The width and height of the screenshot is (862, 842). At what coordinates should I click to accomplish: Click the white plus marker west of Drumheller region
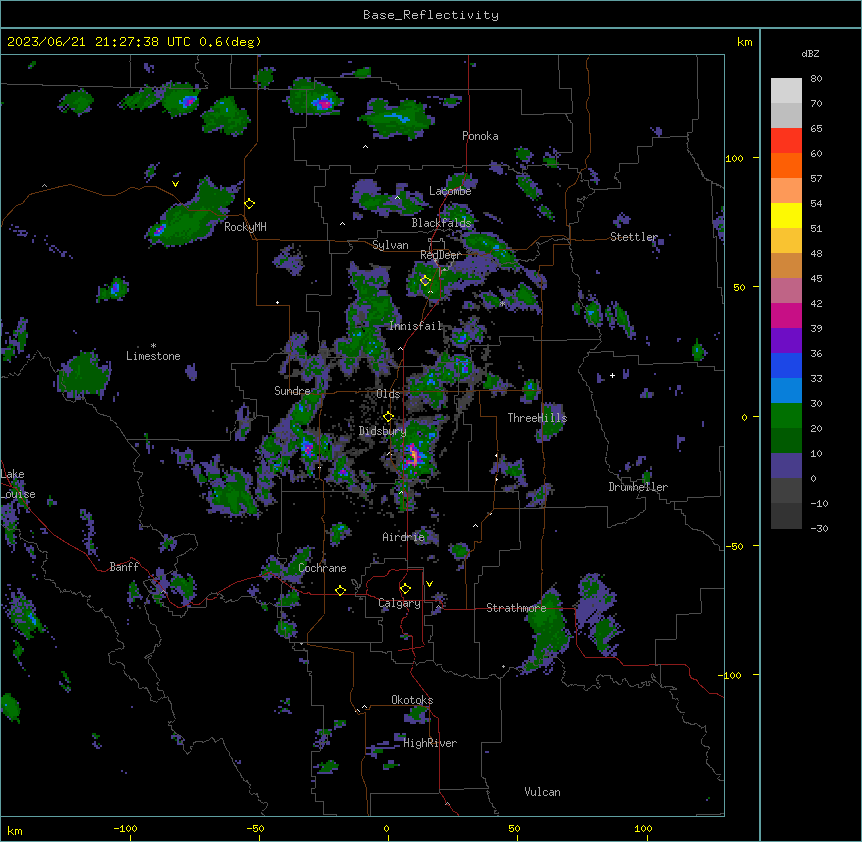[612, 375]
